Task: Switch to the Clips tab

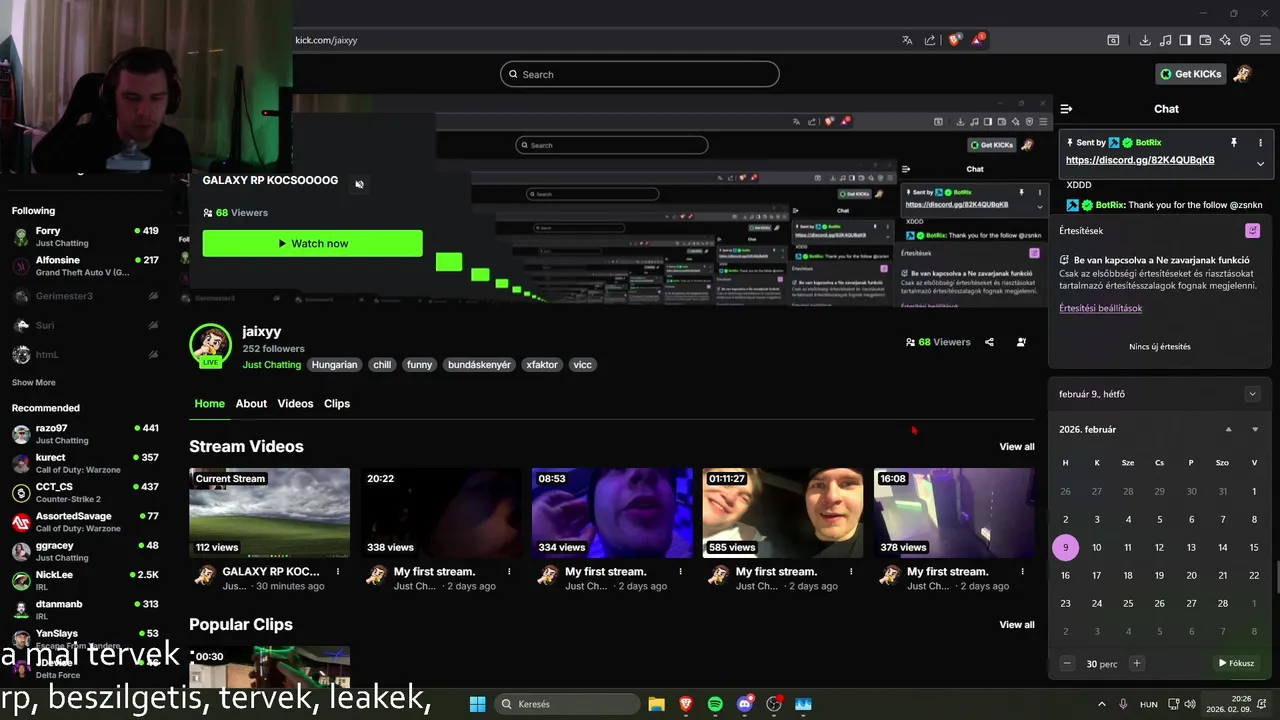Action: point(337,404)
